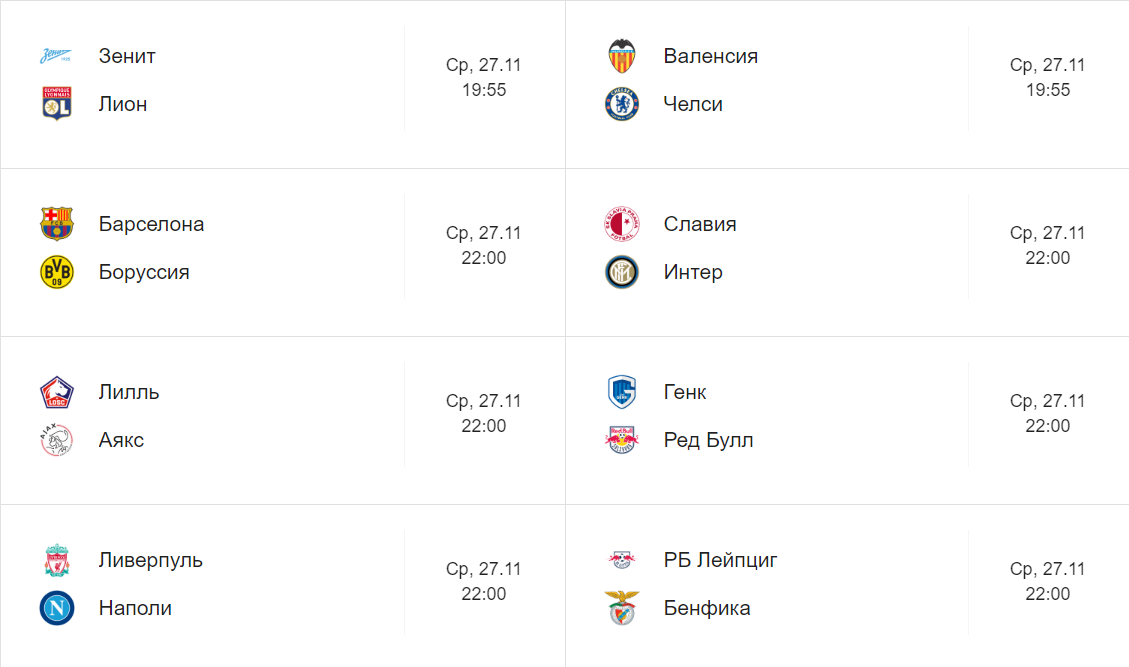Click the yellow BVB Borussia logo
This screenshot has height=667, width=1129.
(56, 272)
